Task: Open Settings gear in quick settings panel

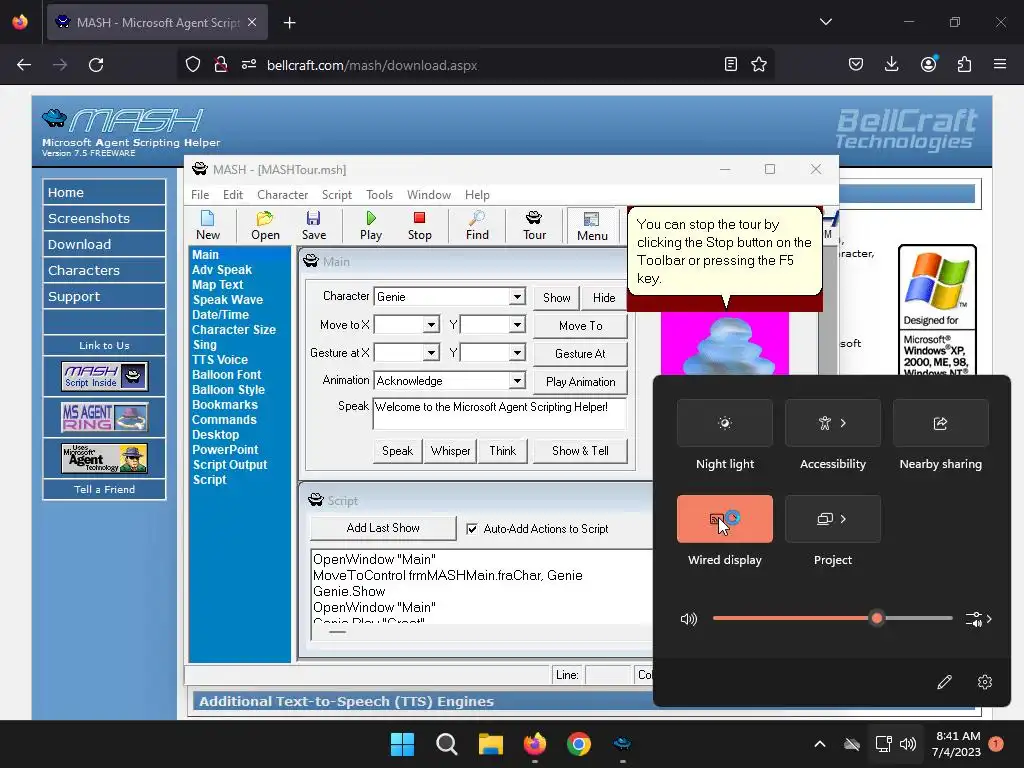Action: pyautogui.click(x=985, y=682)
